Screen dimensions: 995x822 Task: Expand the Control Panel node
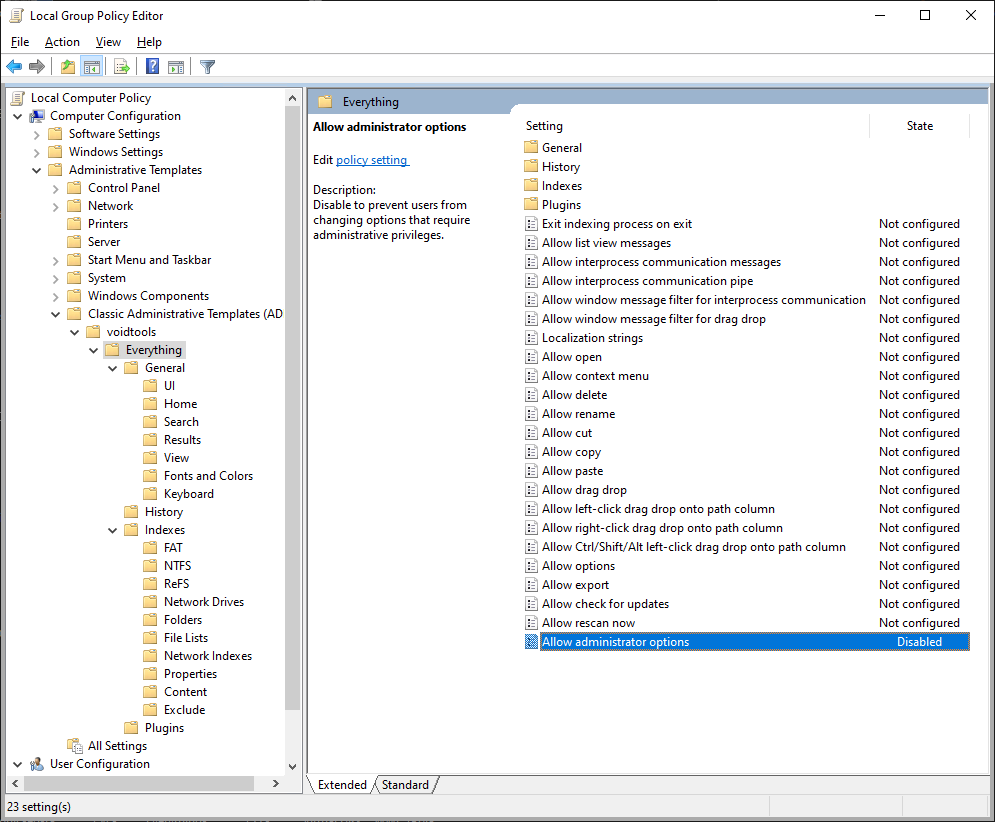(55, 189)
